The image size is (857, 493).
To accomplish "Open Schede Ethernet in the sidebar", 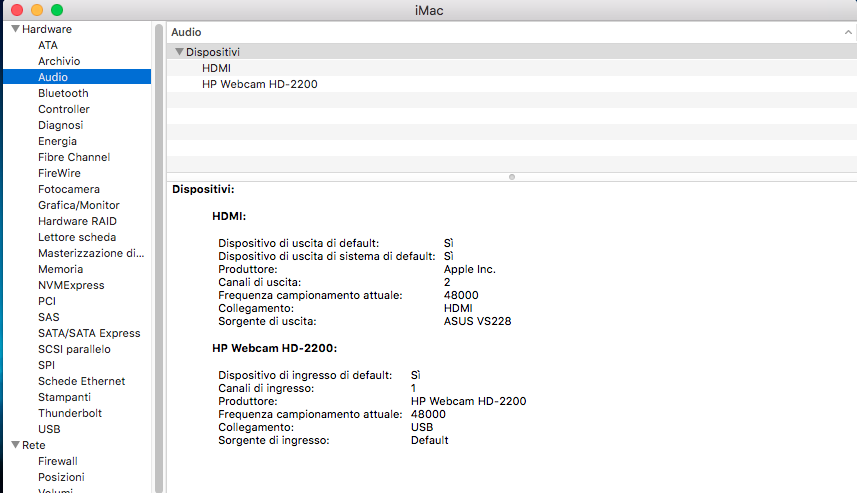I will coord(81,381).
